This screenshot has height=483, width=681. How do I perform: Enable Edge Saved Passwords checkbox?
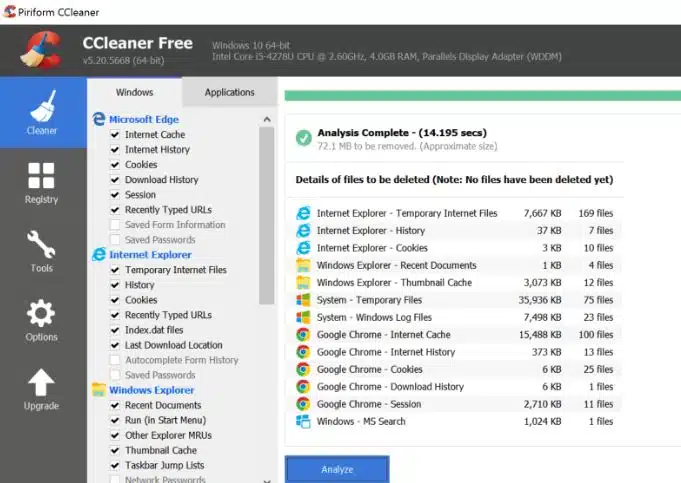[115, 240]
